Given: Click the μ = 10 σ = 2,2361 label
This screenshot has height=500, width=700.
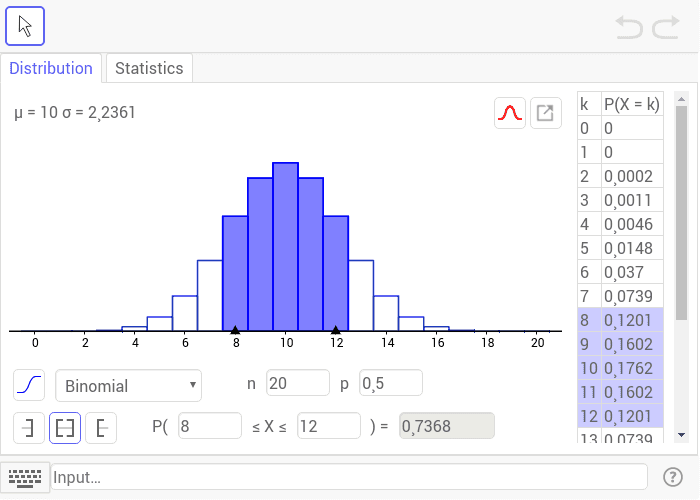Looking at the screenshot, I should [75, 112].
